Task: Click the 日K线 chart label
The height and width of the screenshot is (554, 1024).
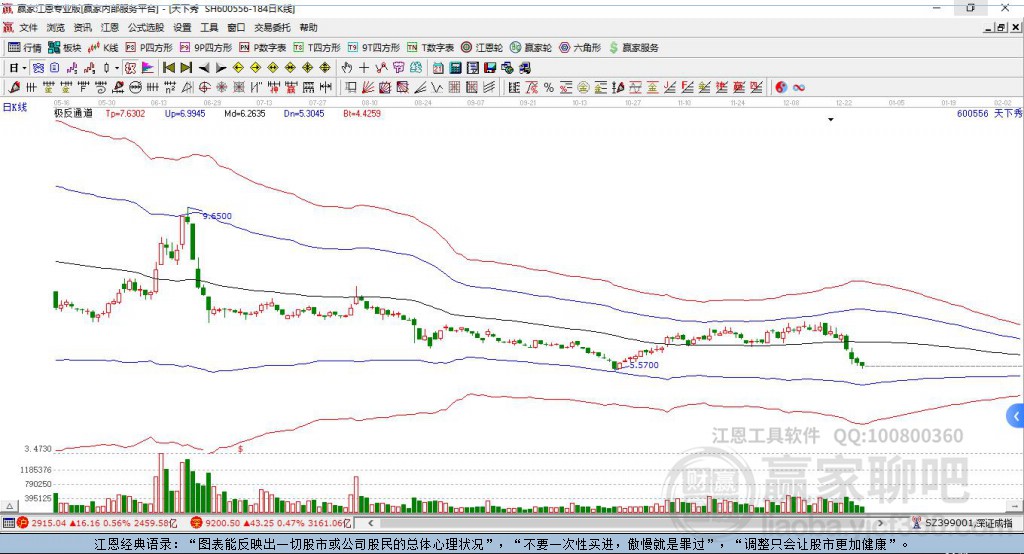Action: pyautogui.click(x=15, y=107)
